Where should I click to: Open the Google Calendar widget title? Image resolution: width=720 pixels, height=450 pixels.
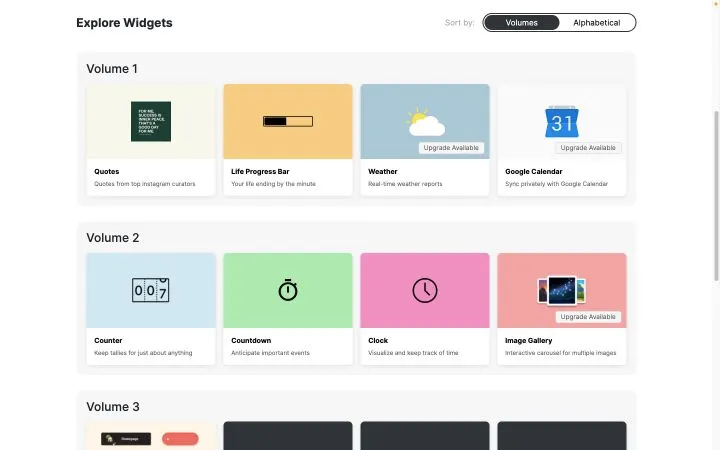click(534, 171)
